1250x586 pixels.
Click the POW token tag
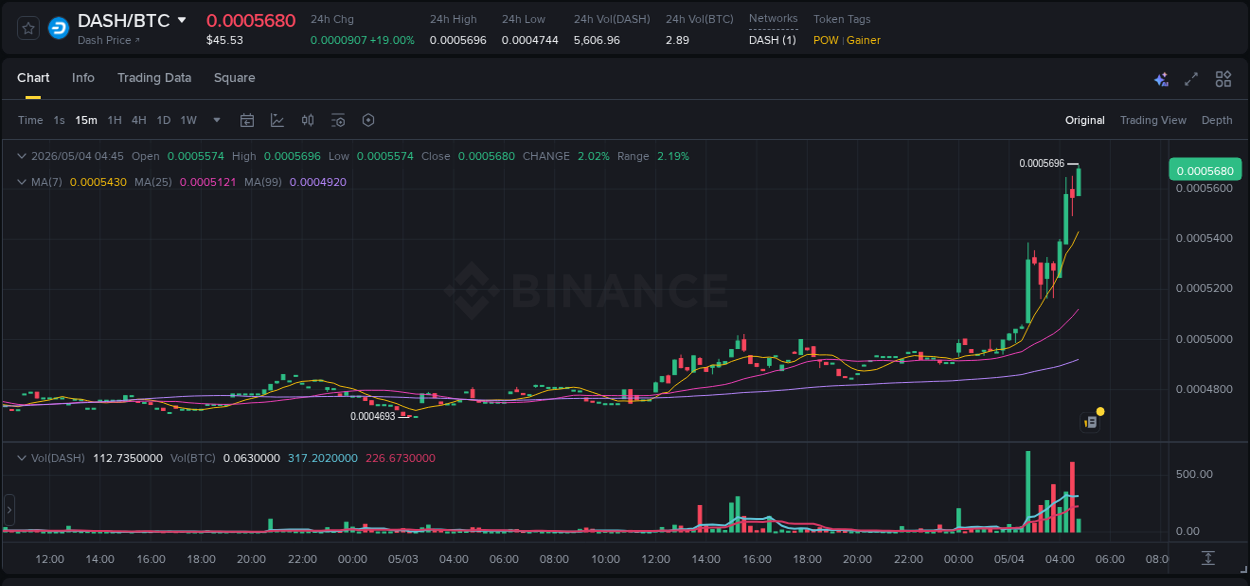(x=826, y=40)
